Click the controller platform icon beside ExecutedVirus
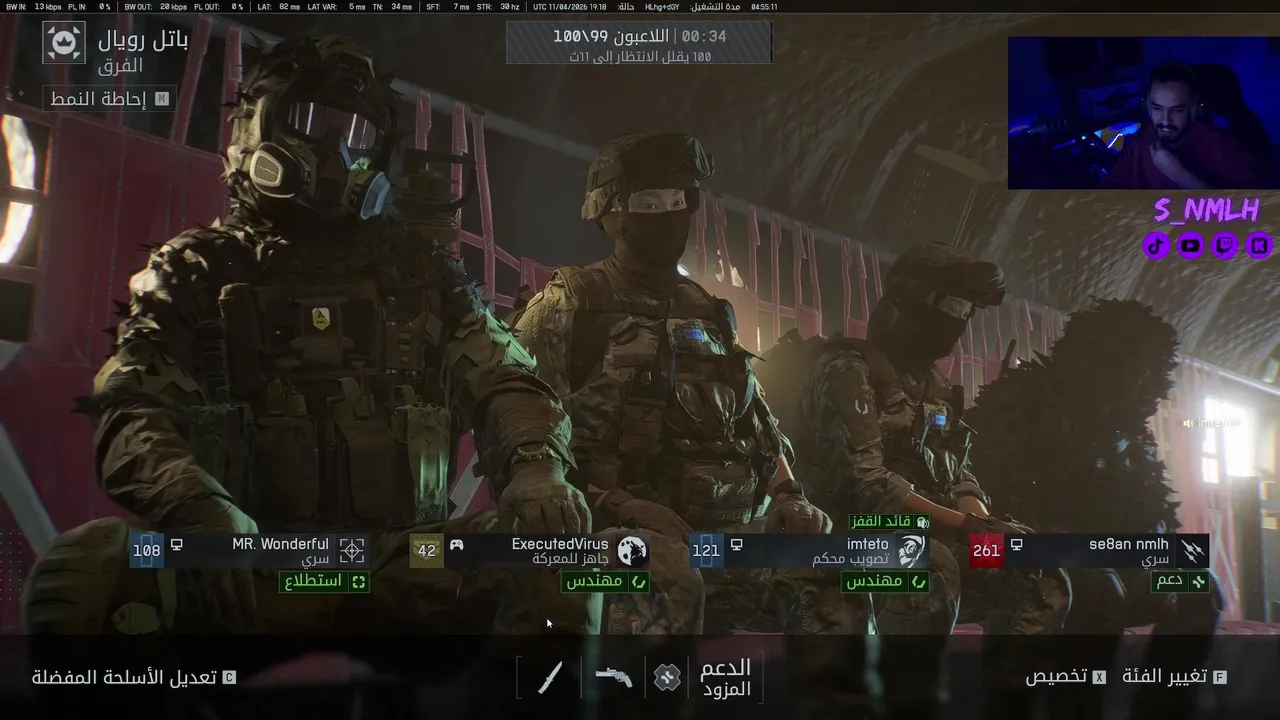 (x=456, y=545)
